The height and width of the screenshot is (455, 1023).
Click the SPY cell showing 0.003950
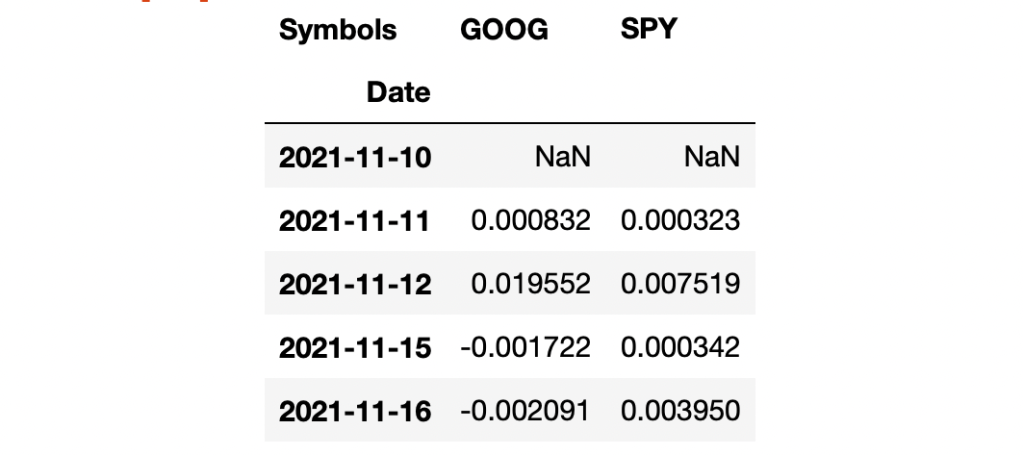click(680, 410)
